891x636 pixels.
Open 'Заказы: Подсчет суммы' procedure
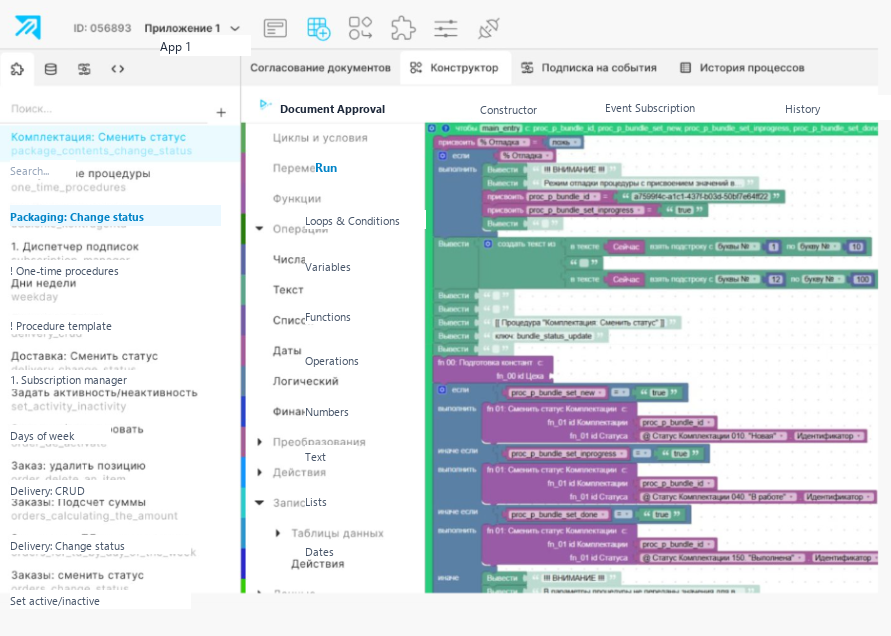(x=78, y=502)
